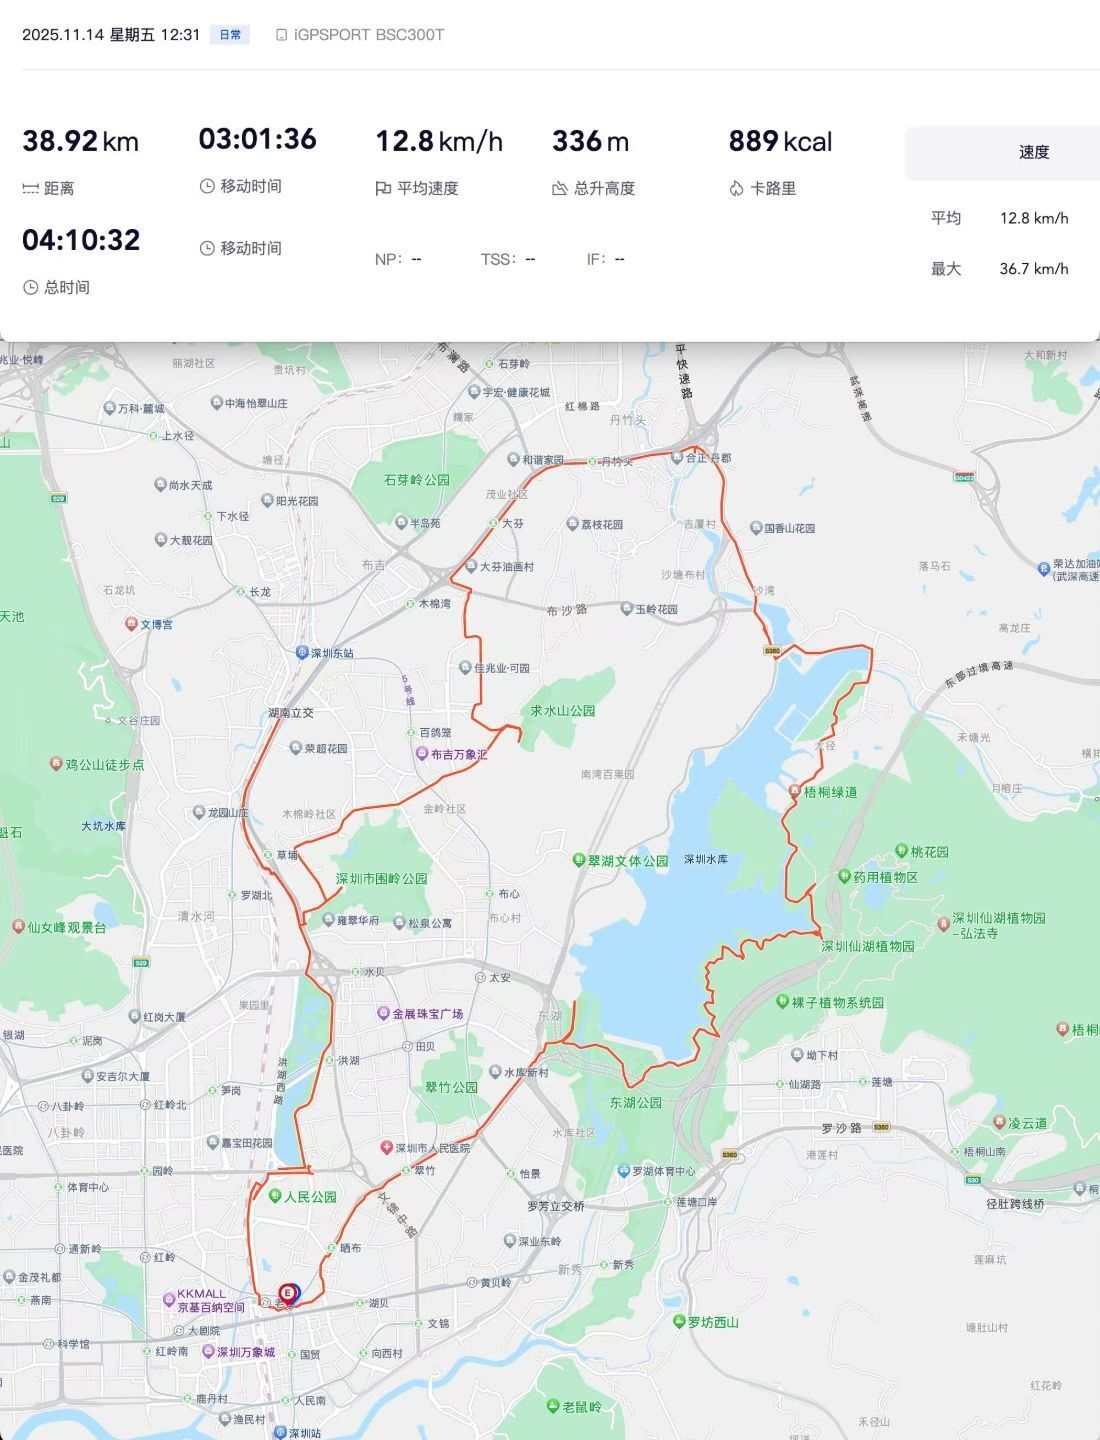Click the clock icon beside 总时间
The height and width of the screenshot is (1440, 1100).
[30, 288]
